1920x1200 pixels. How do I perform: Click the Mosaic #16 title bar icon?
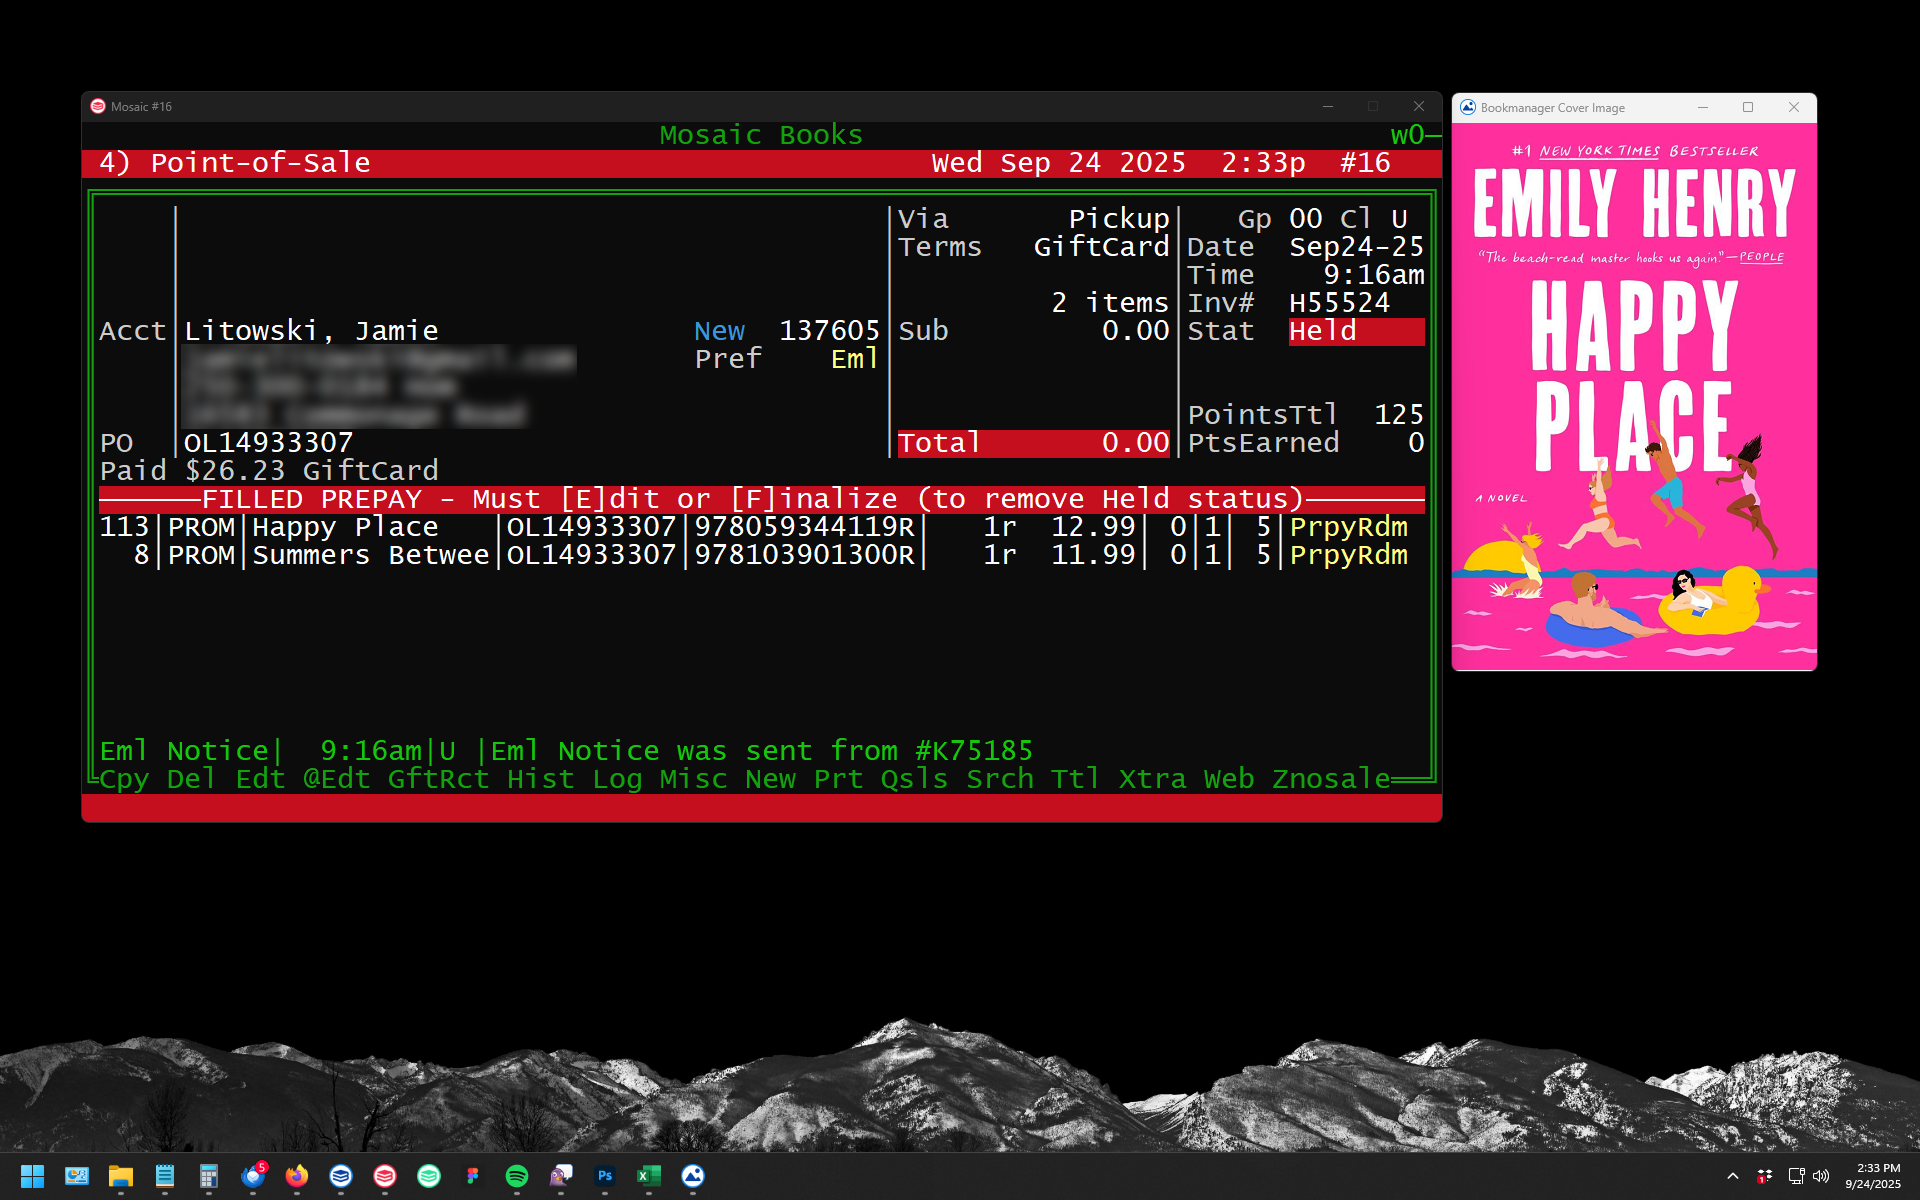tap(98, 106)
